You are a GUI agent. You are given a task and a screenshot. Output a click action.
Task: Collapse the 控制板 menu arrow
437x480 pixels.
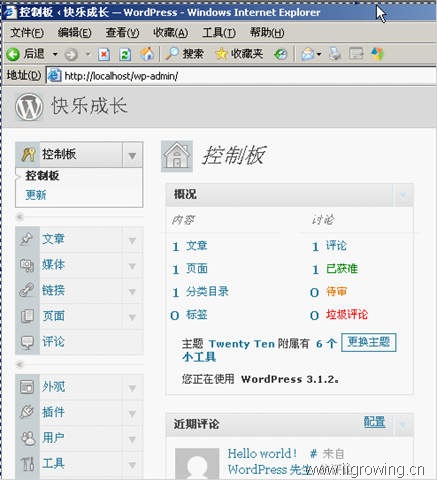click(x=132, y=155)
